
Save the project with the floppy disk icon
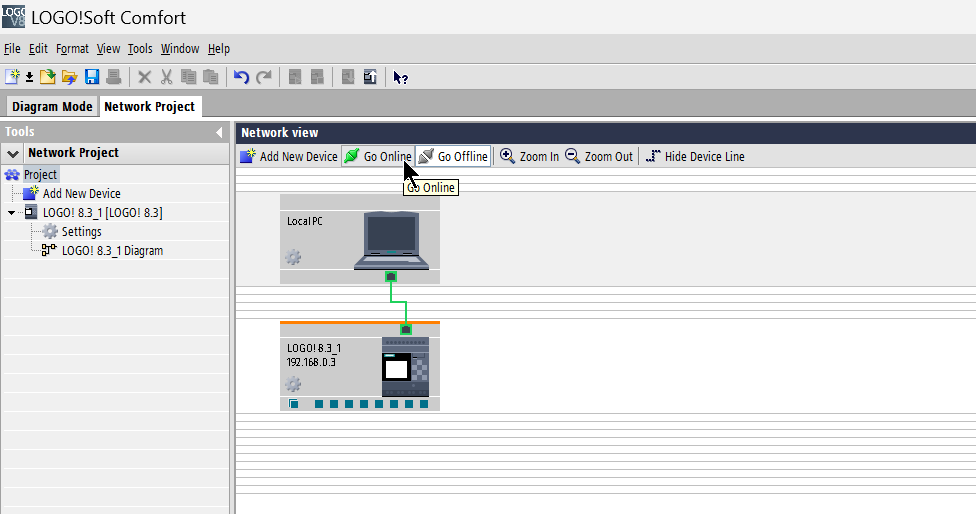click(92, 77)
